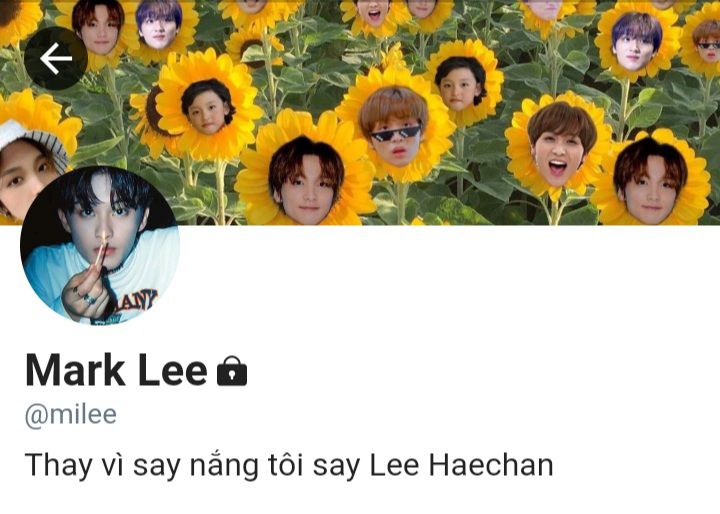Tap the sunflower face wearing pixel sunglasses in center
The width and height of the screenshot is (720, 514).
[396, 127]
